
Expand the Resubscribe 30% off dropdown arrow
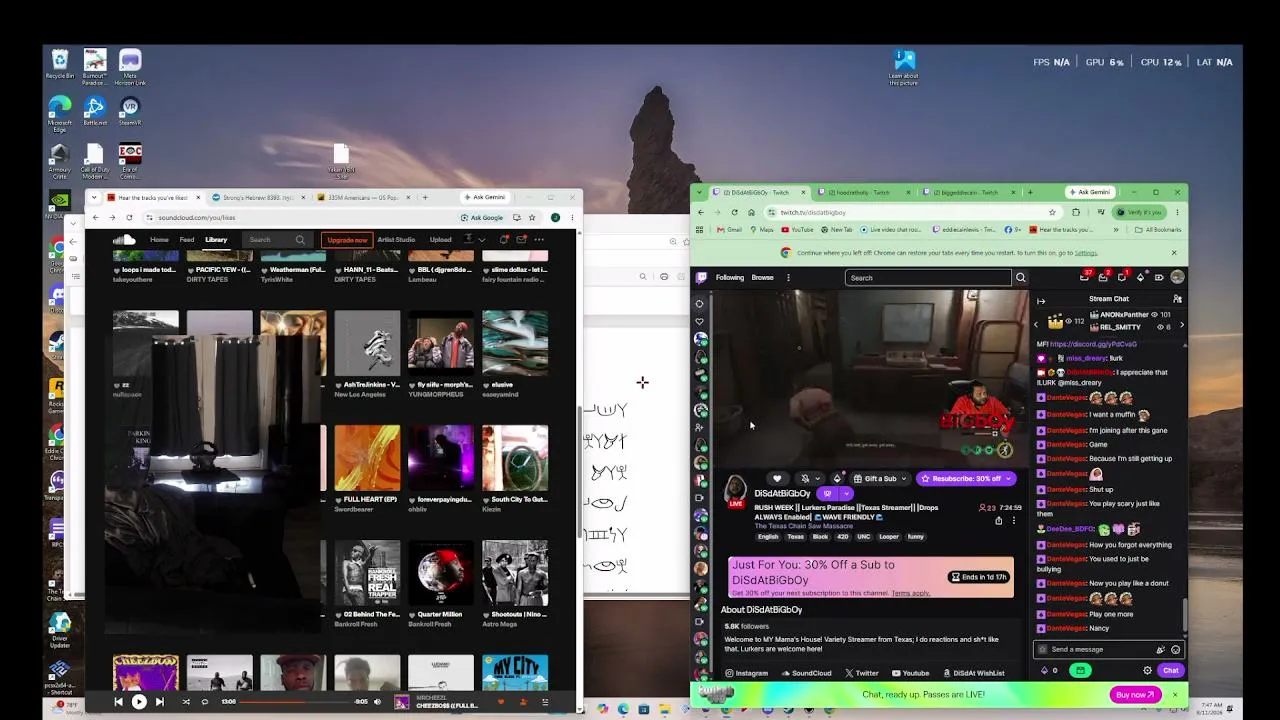coord(1008,479)
